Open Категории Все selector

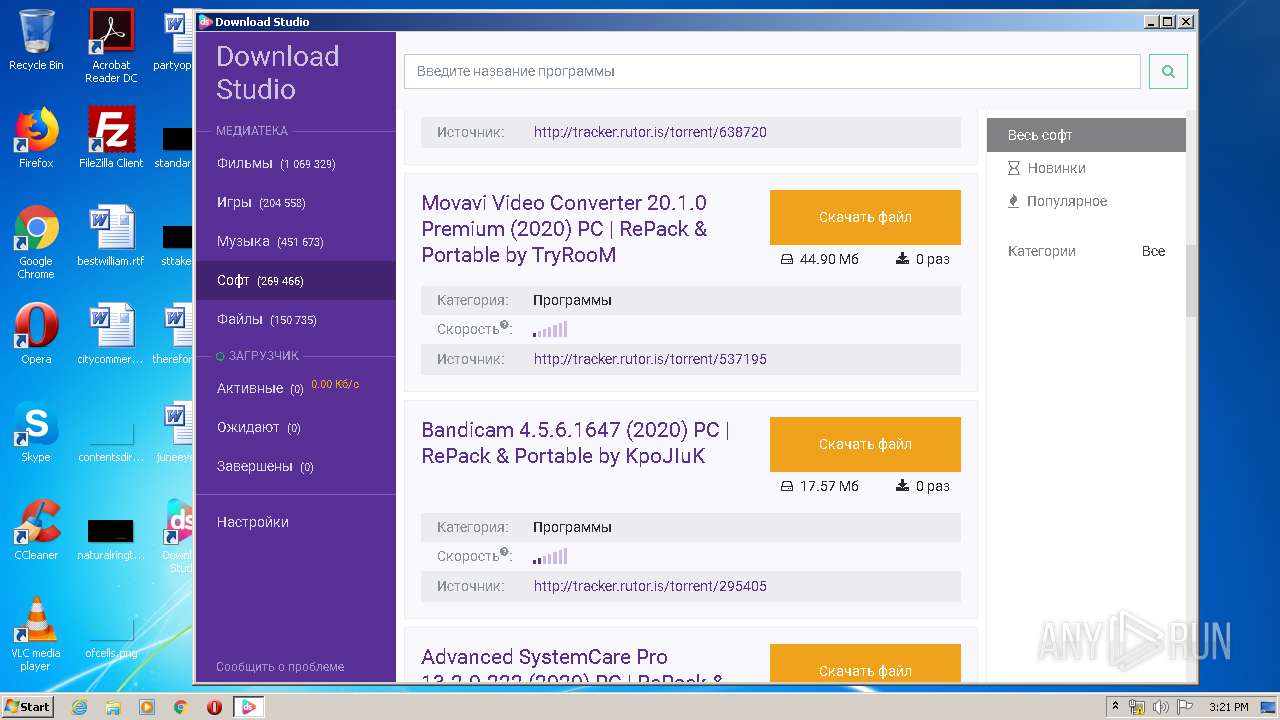(1153, 251)
